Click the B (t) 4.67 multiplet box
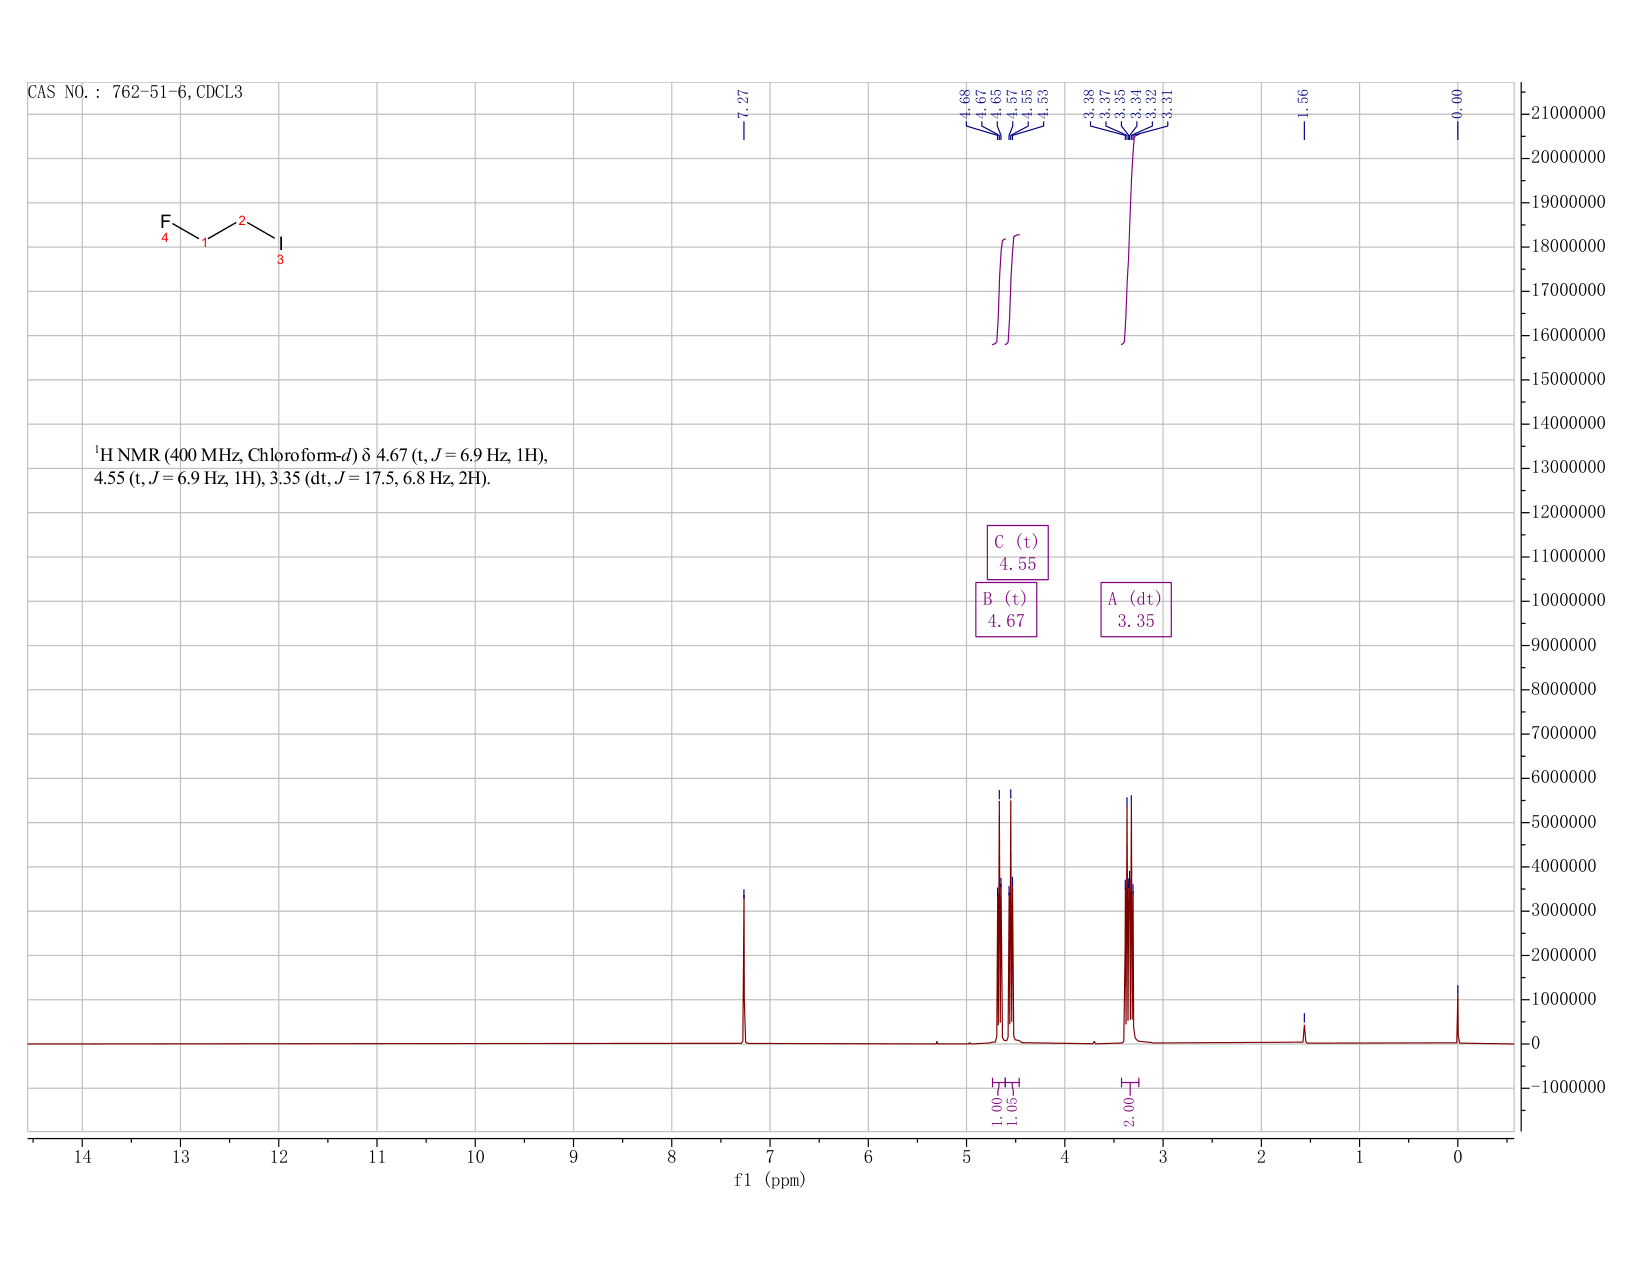The height and width of the screenshot is (1275, 1650). (x=1006, y=610)
